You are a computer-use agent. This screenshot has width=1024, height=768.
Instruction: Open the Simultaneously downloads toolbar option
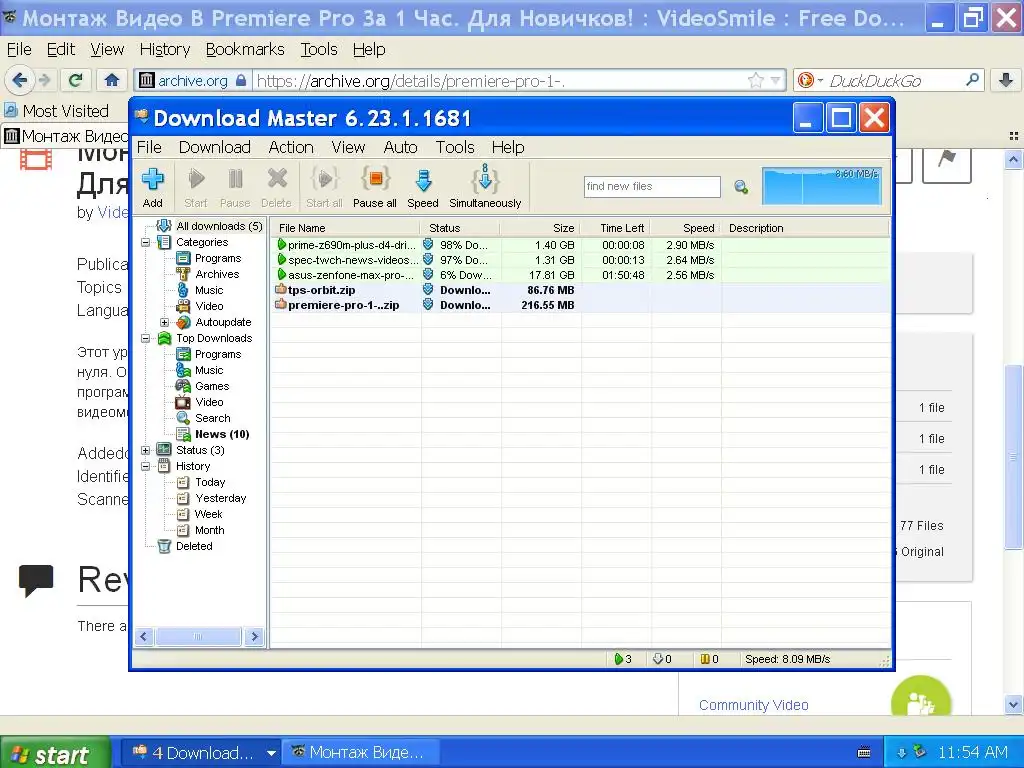coord(485,187)
